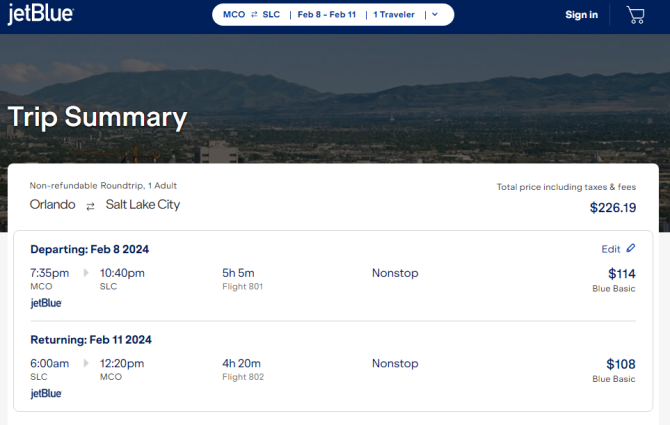Click the JetBlue logo in header
The height and width of the screenshot is (425, 670).
[41, 14]
